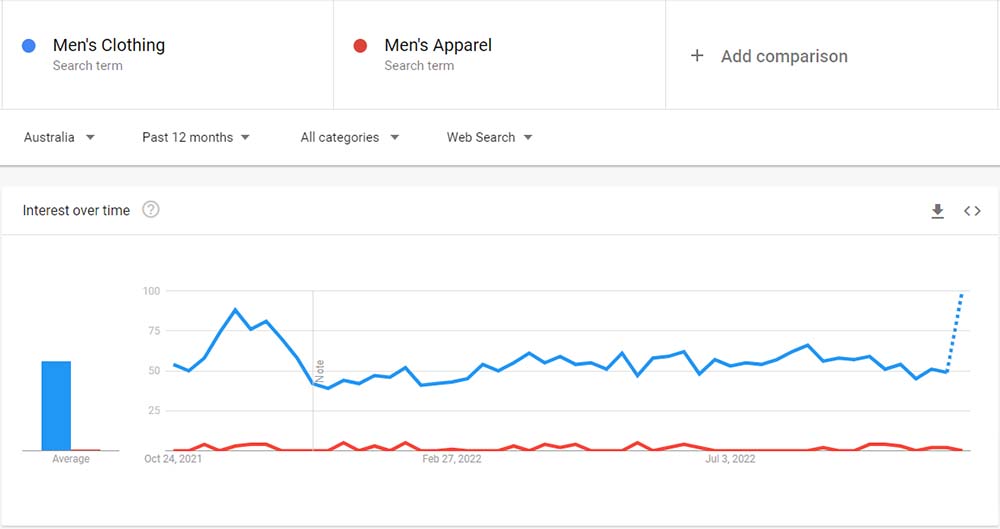The height and width of the screenshot is (529, 1000).
Task: Click the plus icon for comparison
Action: (697, 56)
